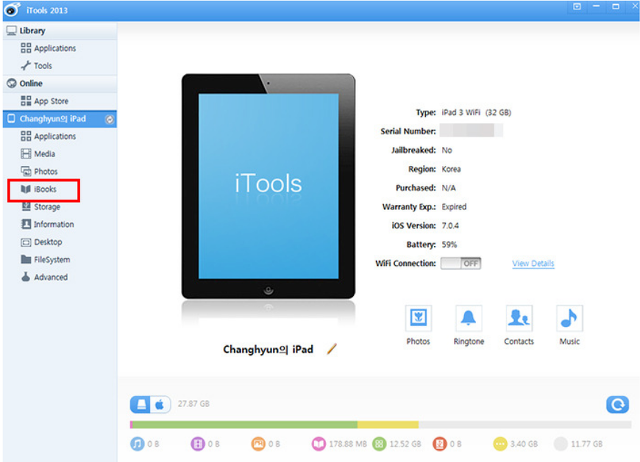Click the orange photos storage icon
Viewport: 640px width, 462px height.
click(x=258, y=444)
